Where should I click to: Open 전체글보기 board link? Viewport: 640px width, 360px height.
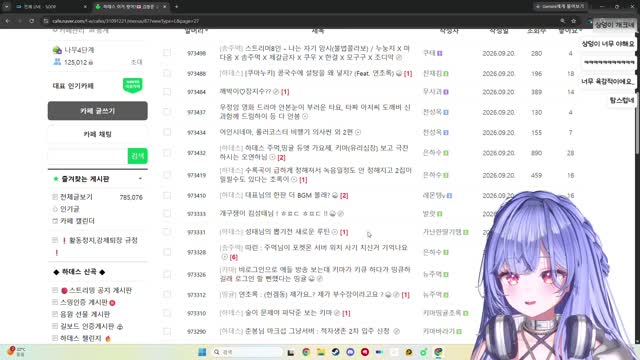(x=76, y=197)
